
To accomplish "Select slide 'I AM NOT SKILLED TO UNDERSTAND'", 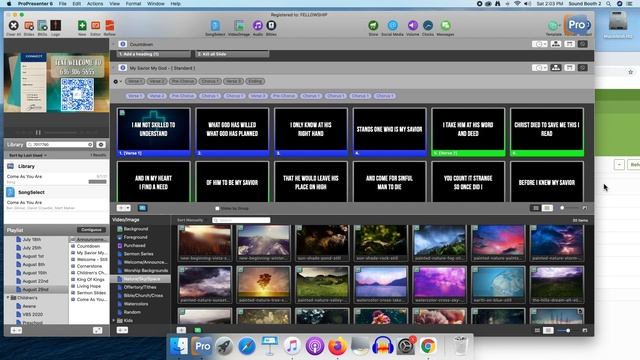I will pyautogui.click(x=153, y=132).
